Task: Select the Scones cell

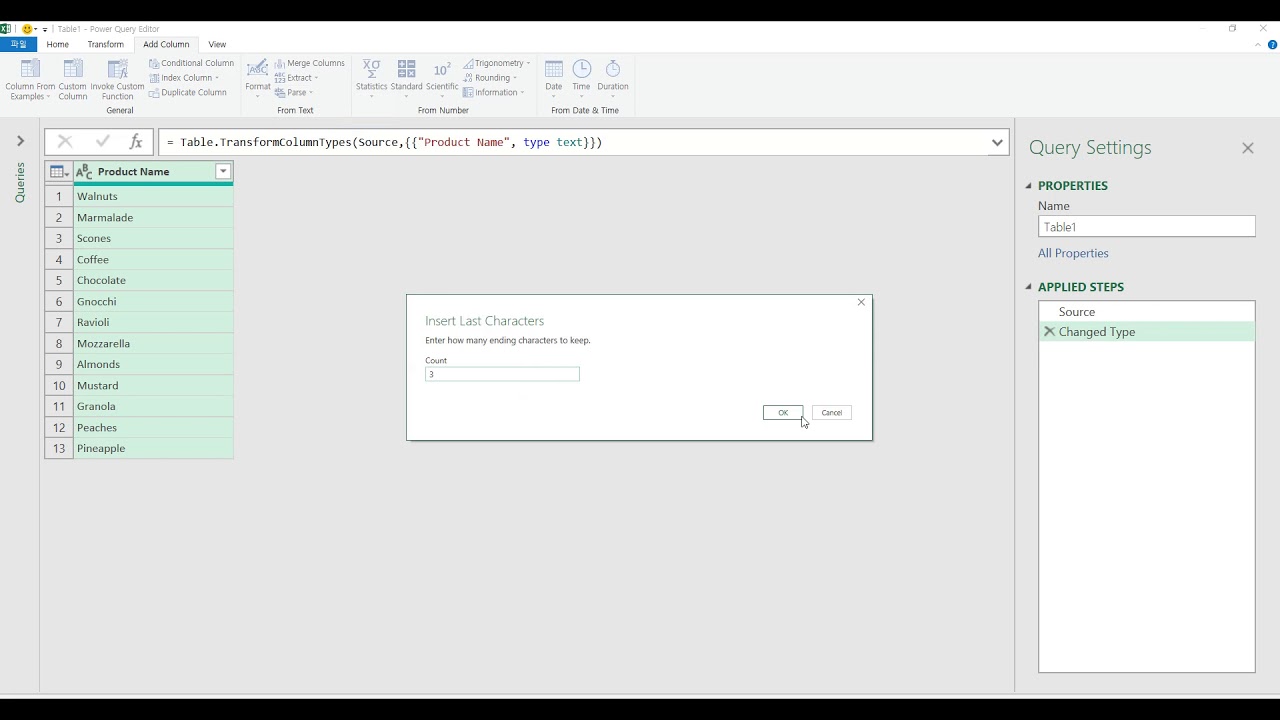Action: 153,238
